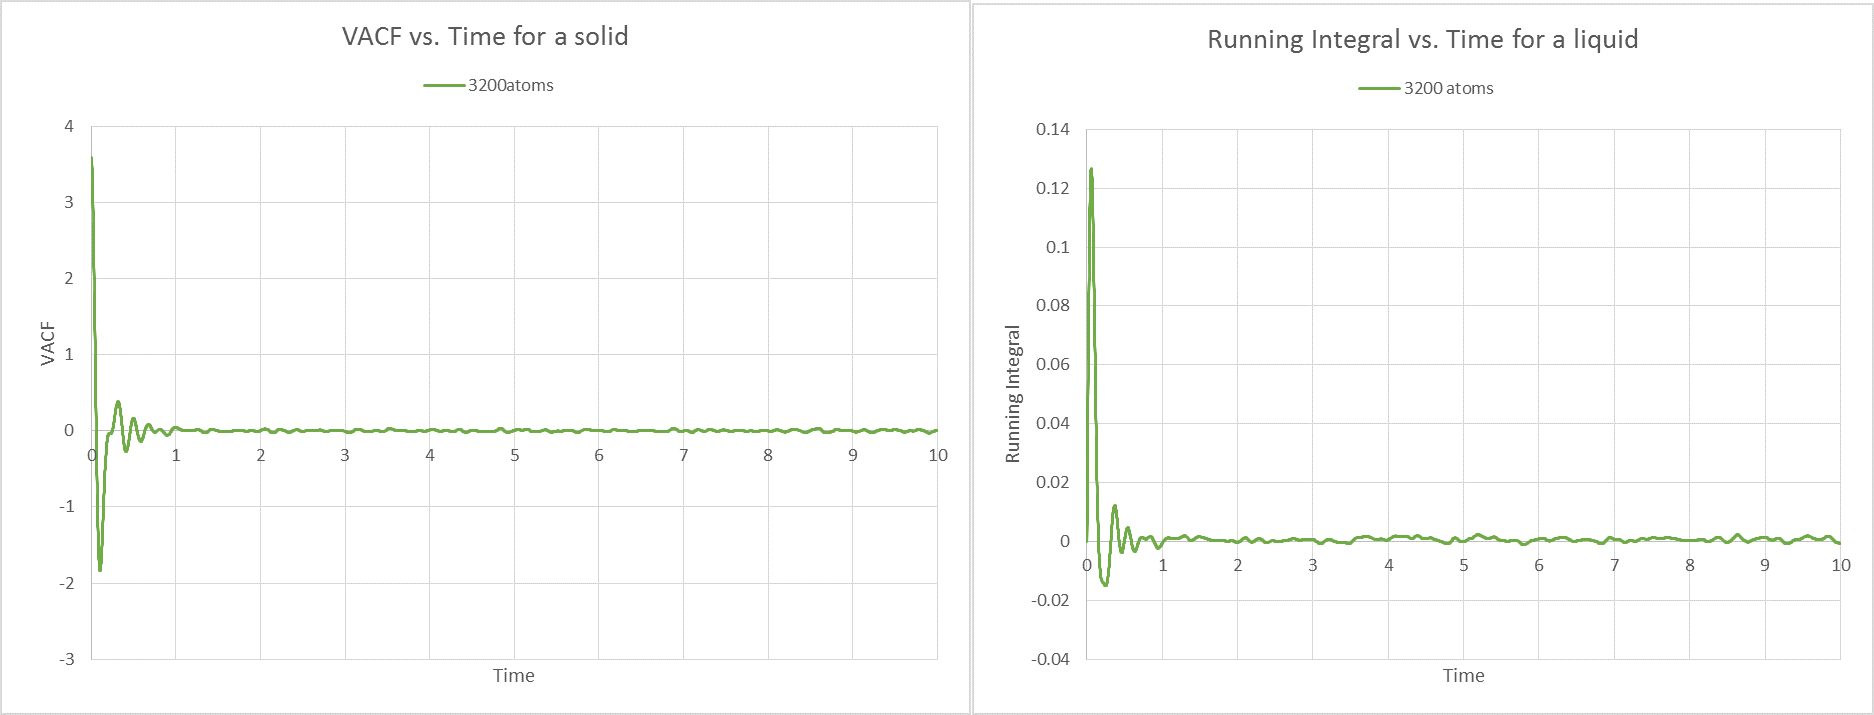This screenshot has width=1874, height=715.
Task: Click the VACF curve's lowest dip near -1.8
Action: 100,569
